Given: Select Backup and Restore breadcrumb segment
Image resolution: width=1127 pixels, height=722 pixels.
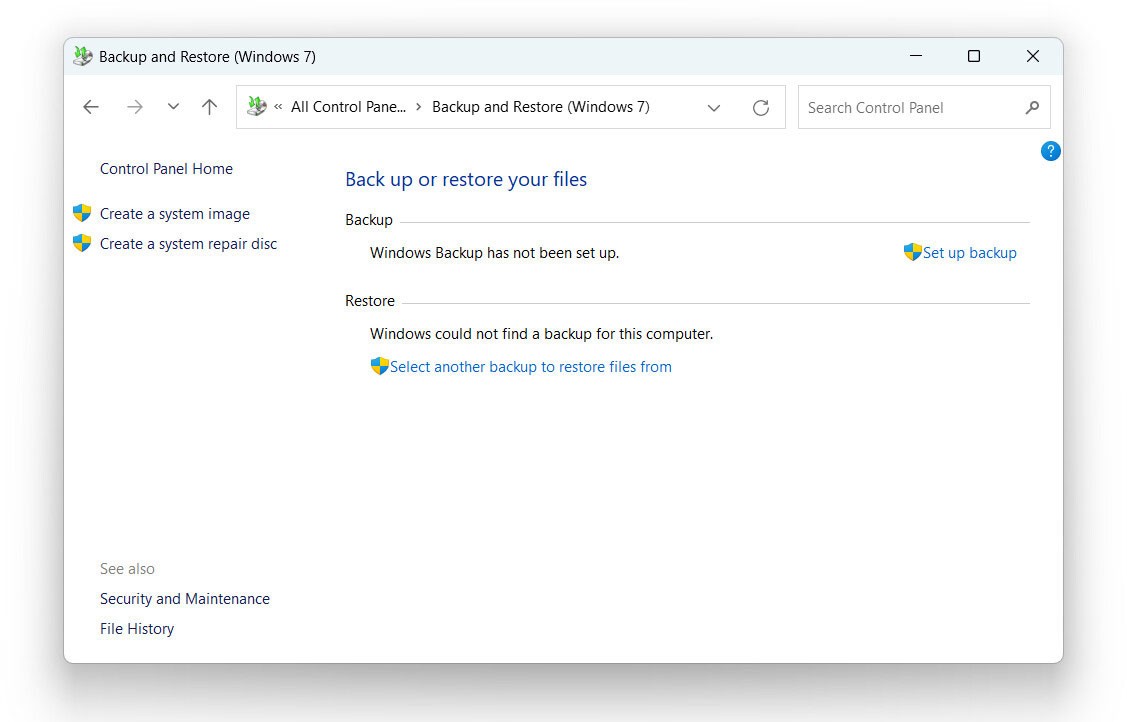Looking at the screenshot, I should coord(540,107).
